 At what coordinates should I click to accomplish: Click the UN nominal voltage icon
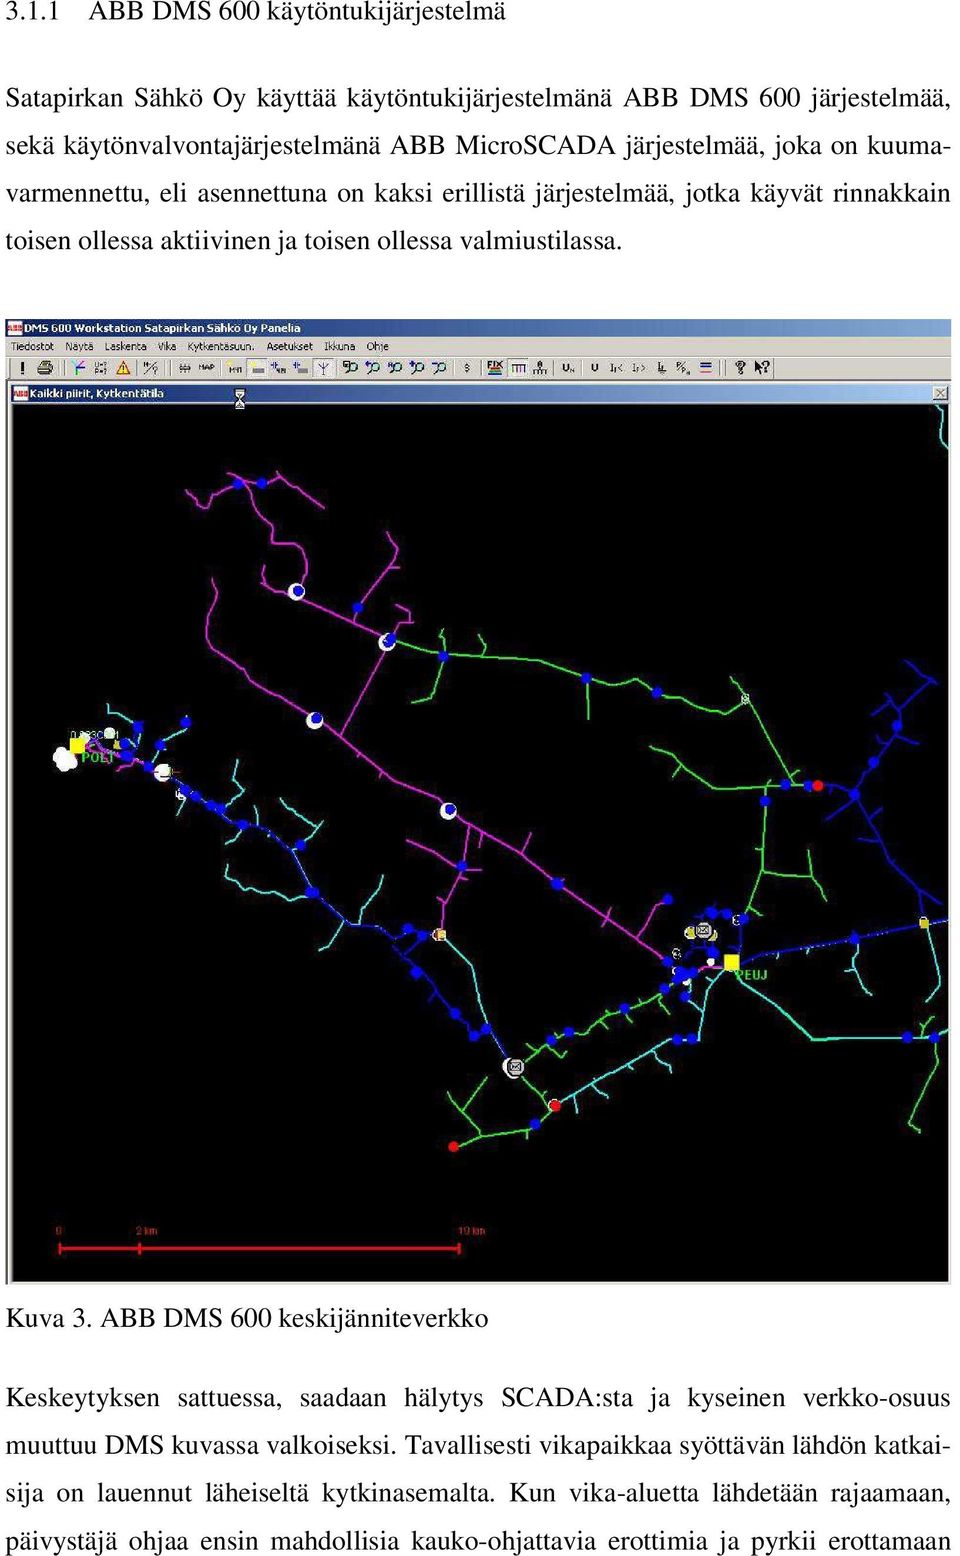tap(568, 368)
